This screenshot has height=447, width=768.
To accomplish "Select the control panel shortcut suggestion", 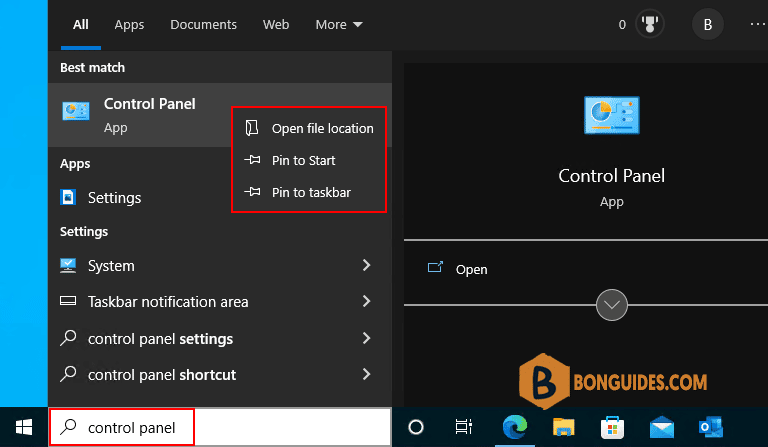I will (220, 374).
